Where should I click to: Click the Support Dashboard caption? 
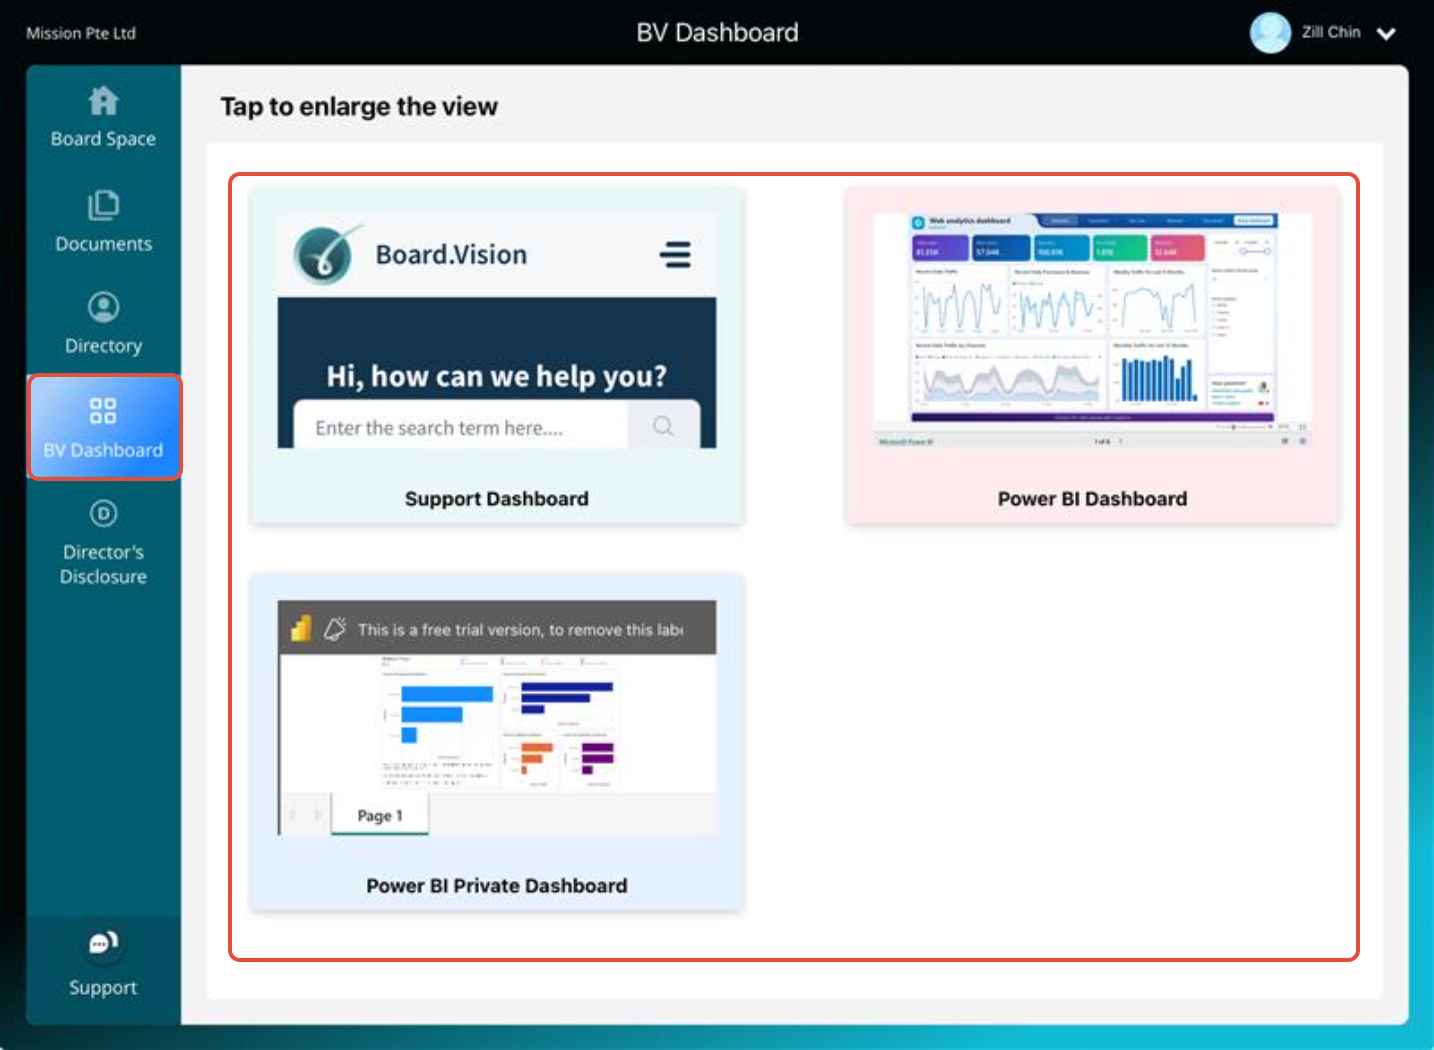point(497,499)
